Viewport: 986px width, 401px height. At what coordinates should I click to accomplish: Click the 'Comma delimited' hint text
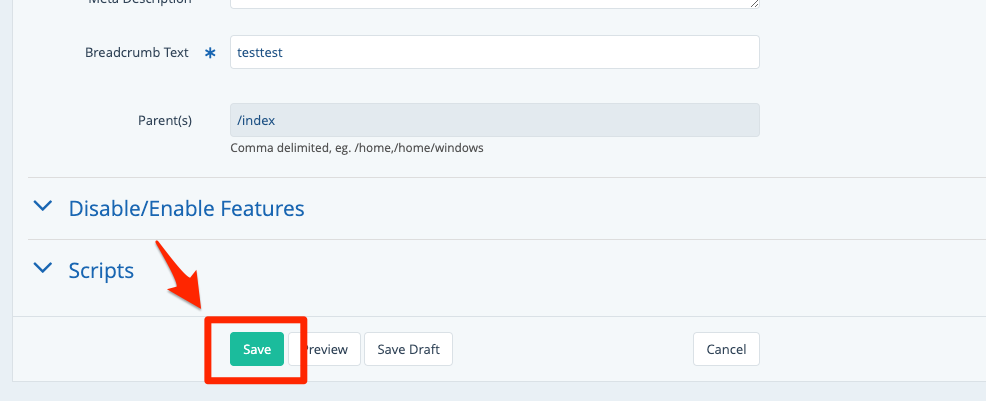pos(357,148)
